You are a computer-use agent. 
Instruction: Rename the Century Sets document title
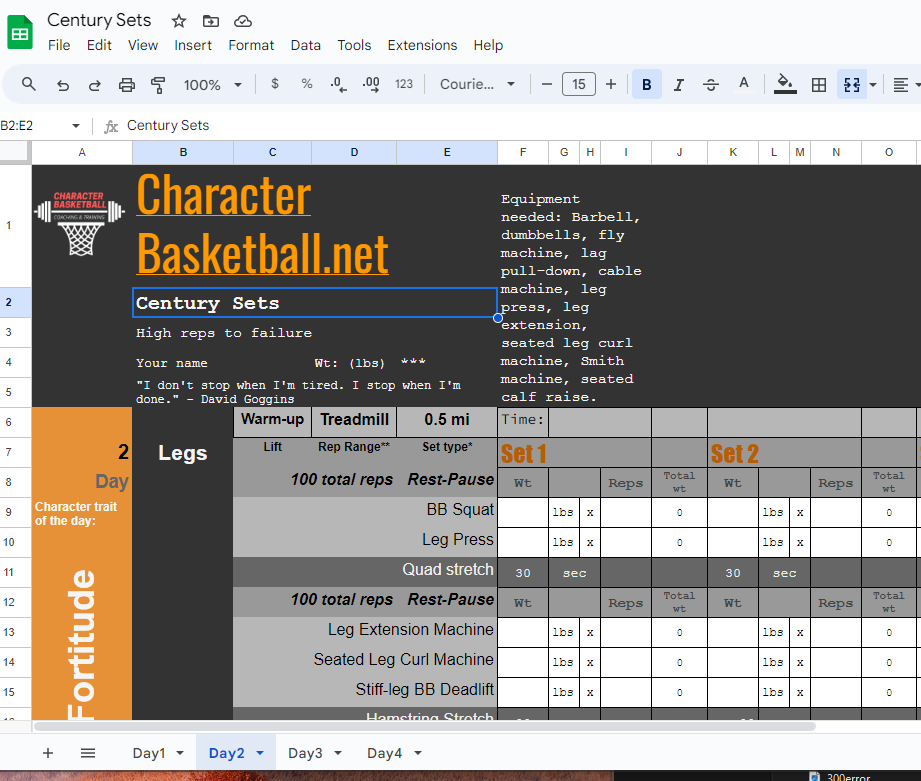pyautogui.click(x=99, y=20)
